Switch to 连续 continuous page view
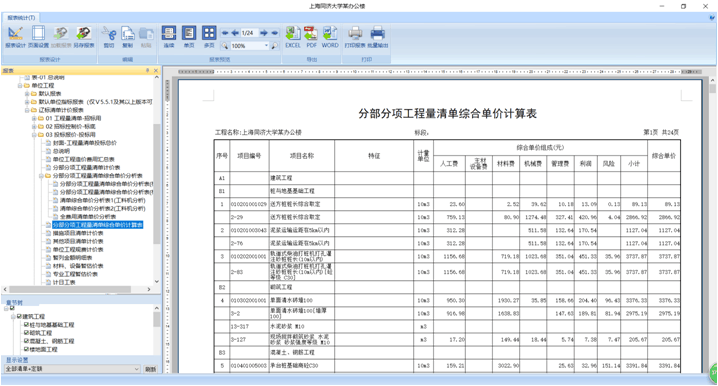The height and width of the screenshot is (386, 718). click(169, 37)
